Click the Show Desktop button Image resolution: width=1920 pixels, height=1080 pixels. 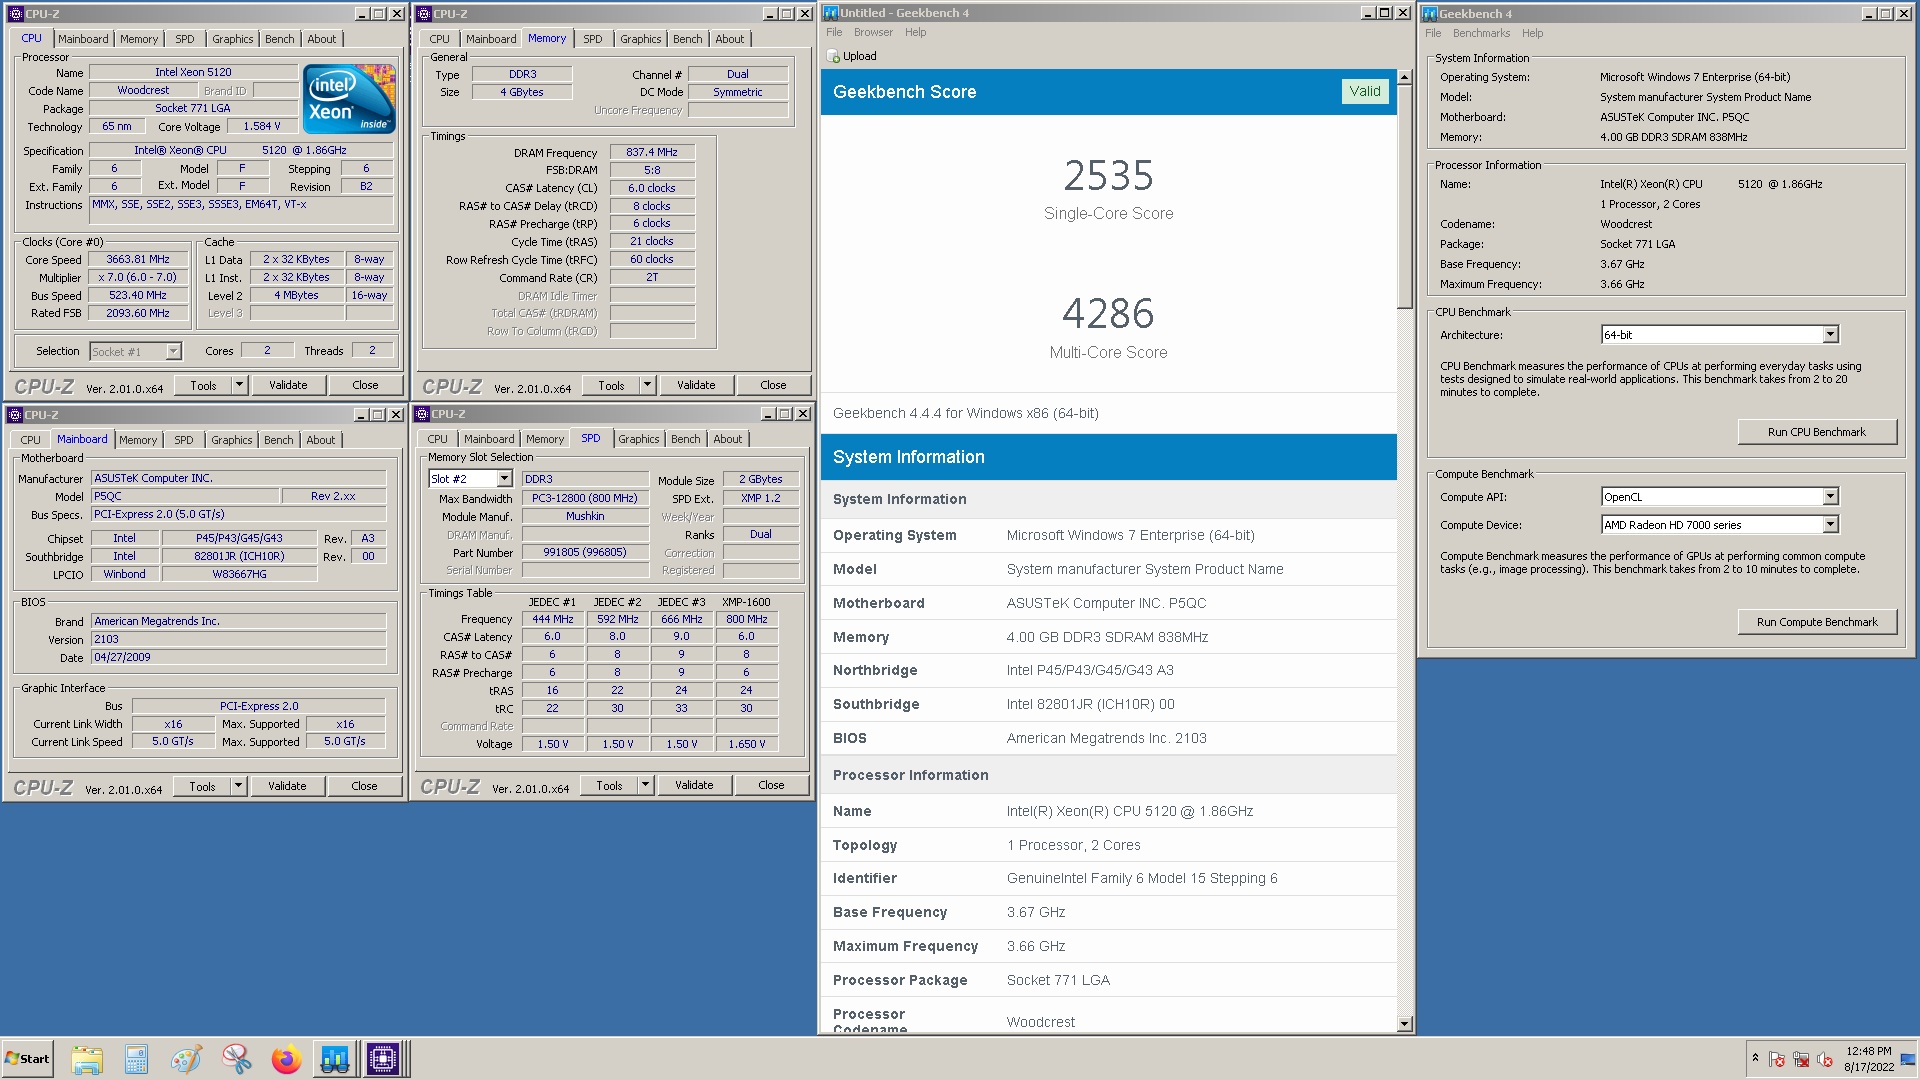pyautogui.click(x=1908, y=1059)
